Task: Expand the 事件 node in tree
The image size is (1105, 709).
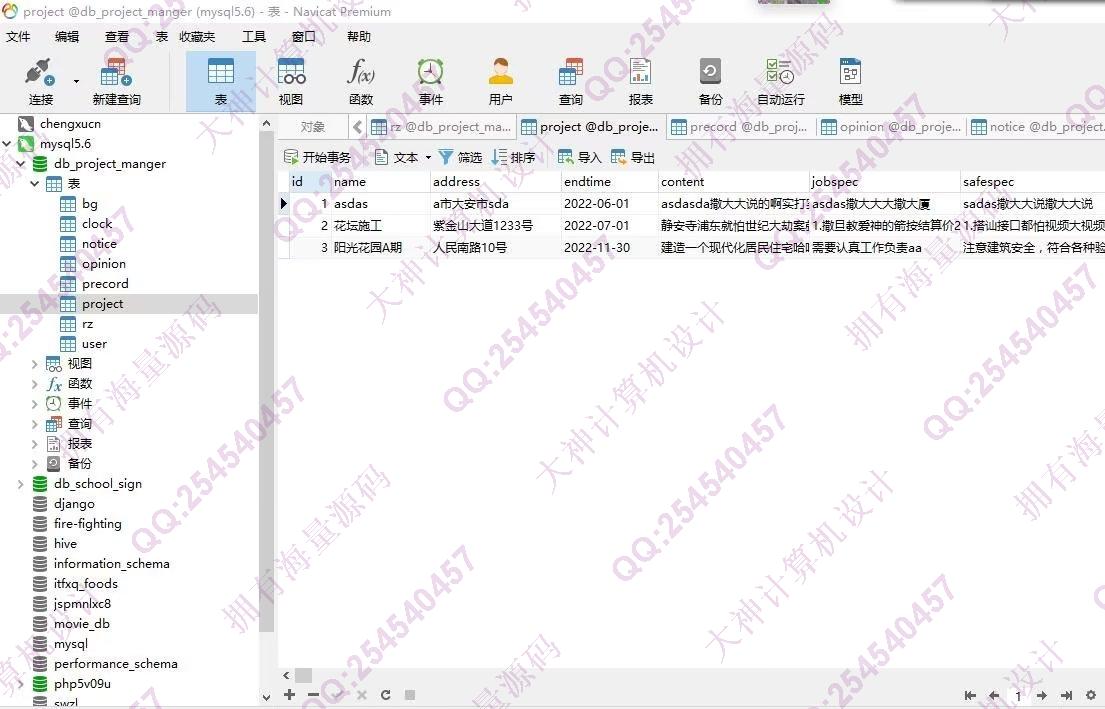Action: coord(35,404)
